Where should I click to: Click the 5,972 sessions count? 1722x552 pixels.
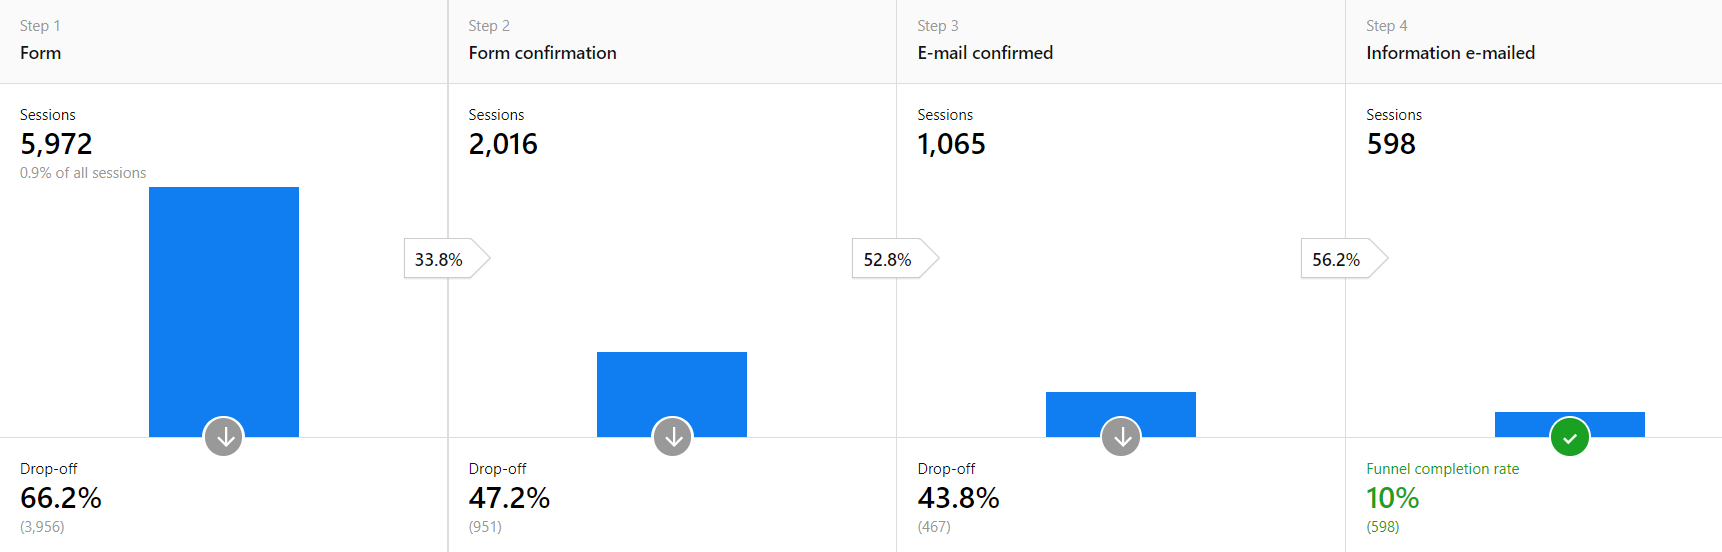click(x=56, y=144)
